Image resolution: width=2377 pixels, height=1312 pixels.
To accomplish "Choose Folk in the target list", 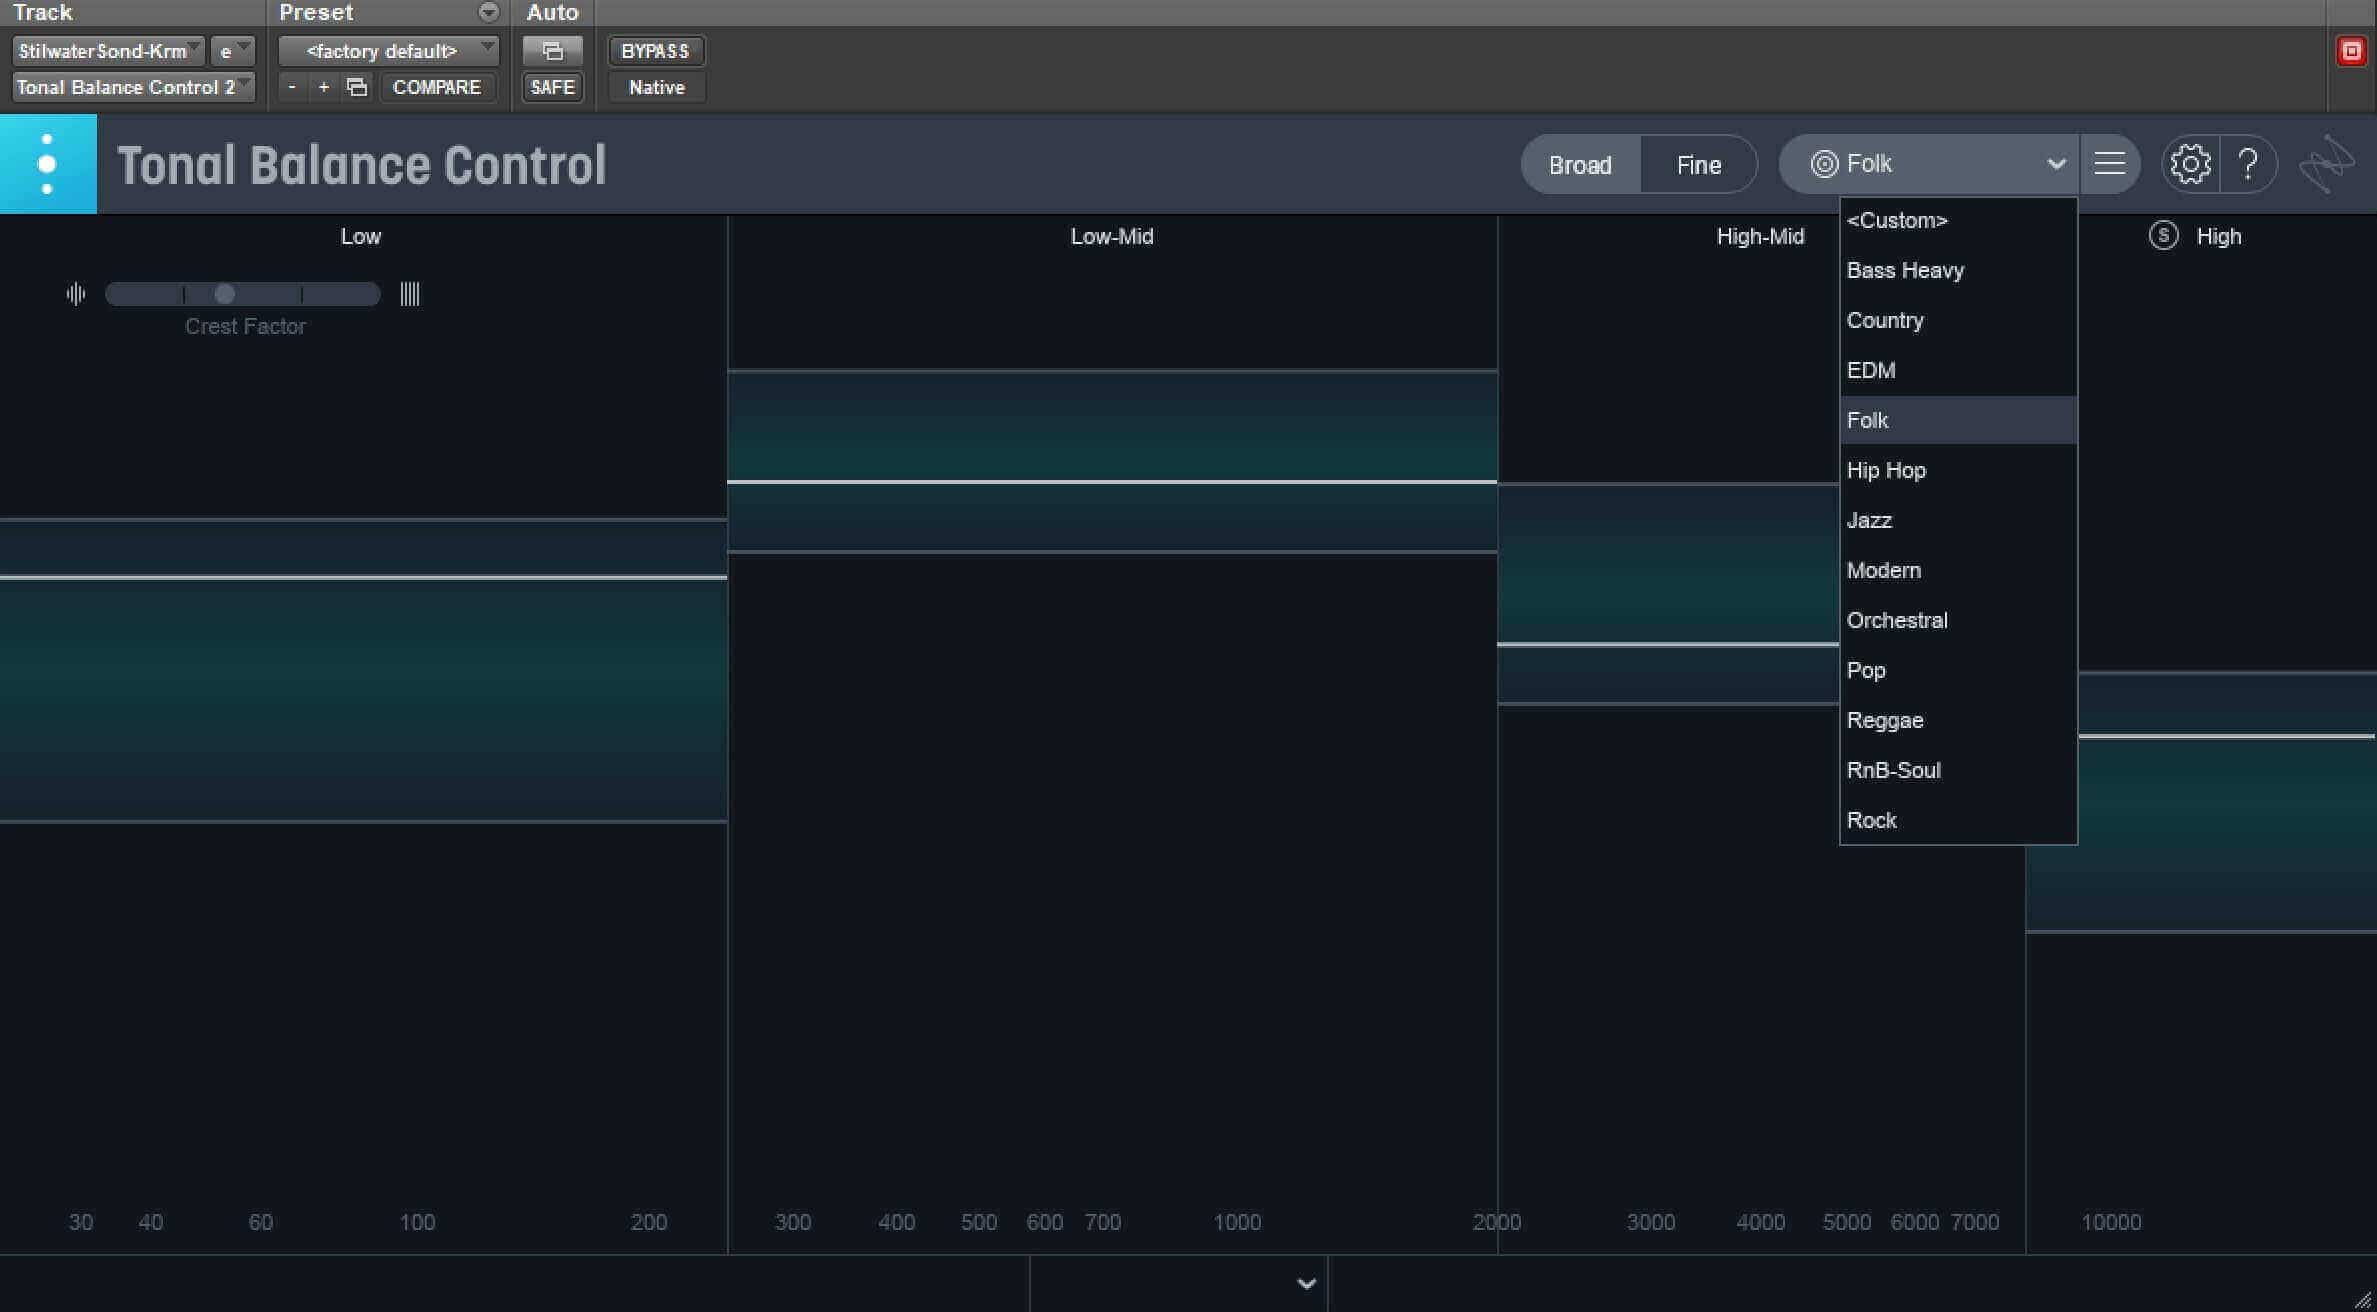I will point(1958,420).
